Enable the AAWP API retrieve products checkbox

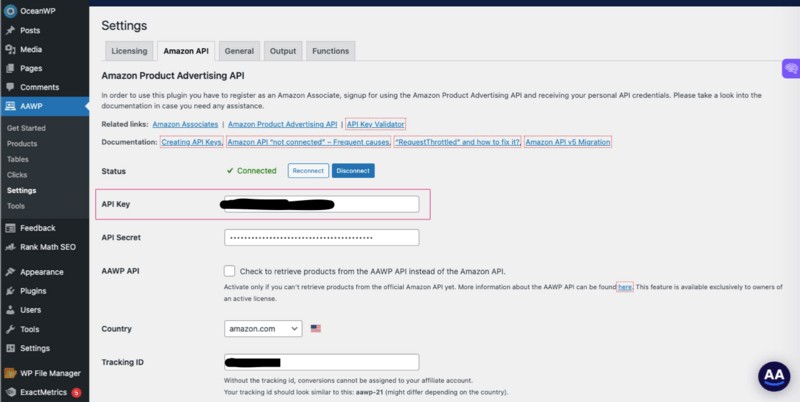click(230, 271)
